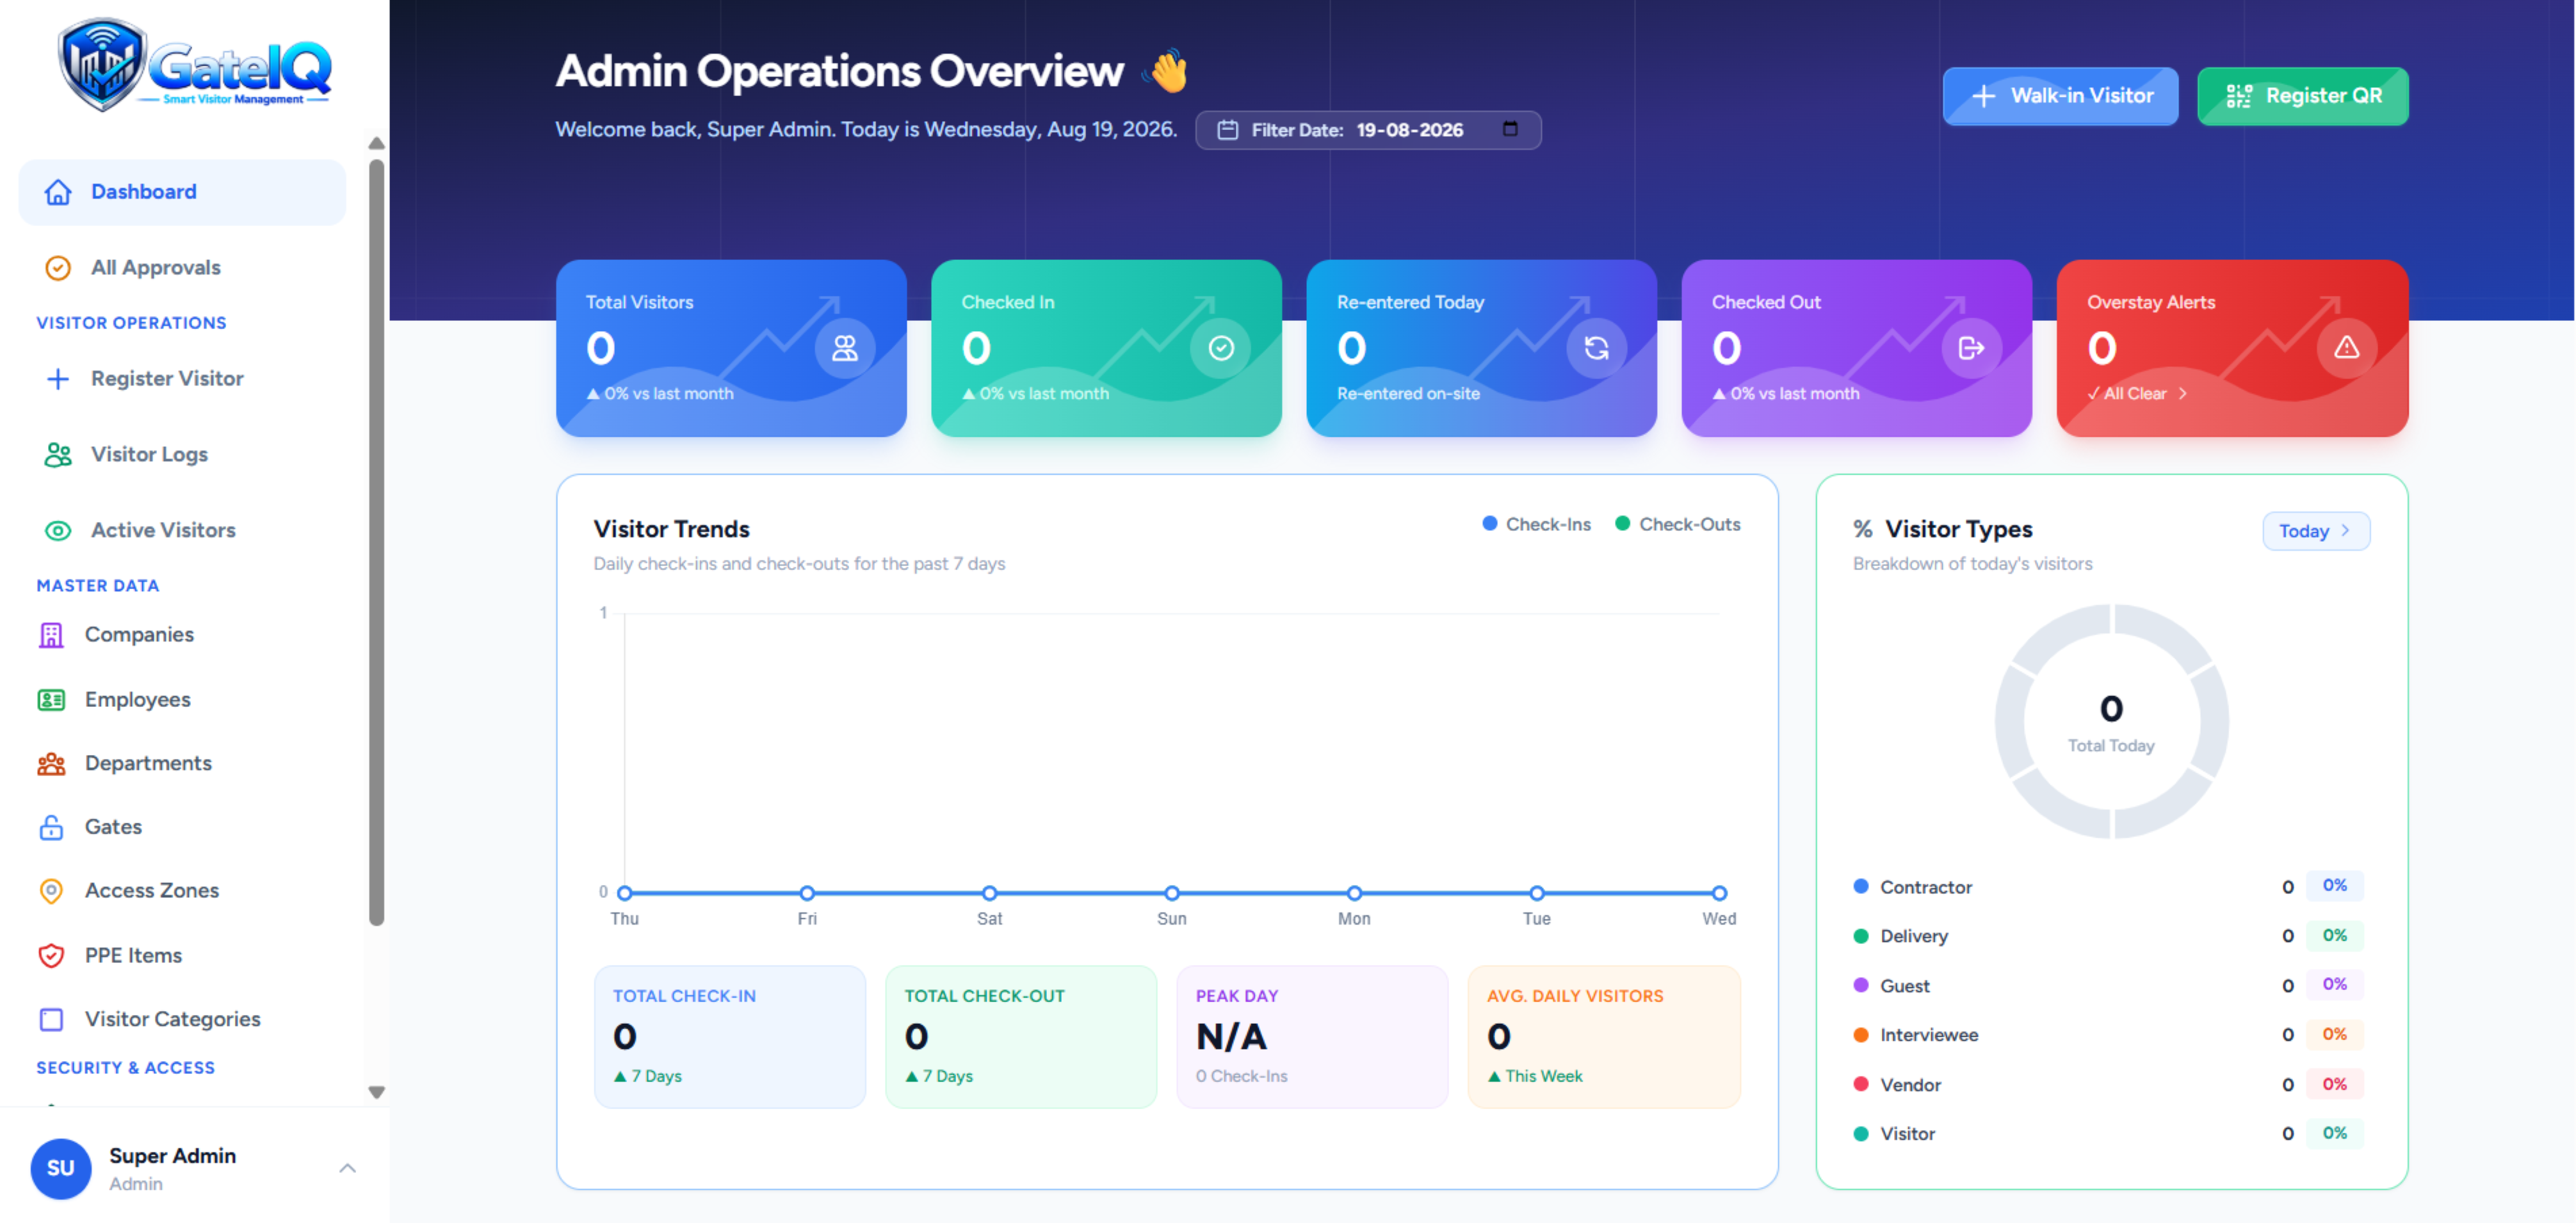Expand the Super Admin profile menu chevron
This screenshot has width=2576, height=1223.
coord(347,1168)
